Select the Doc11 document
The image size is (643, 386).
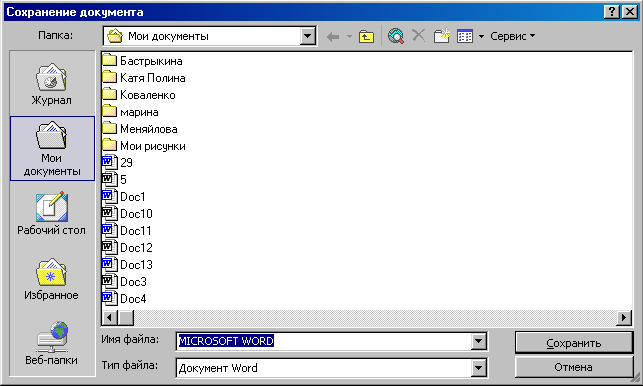click(127, 231)
